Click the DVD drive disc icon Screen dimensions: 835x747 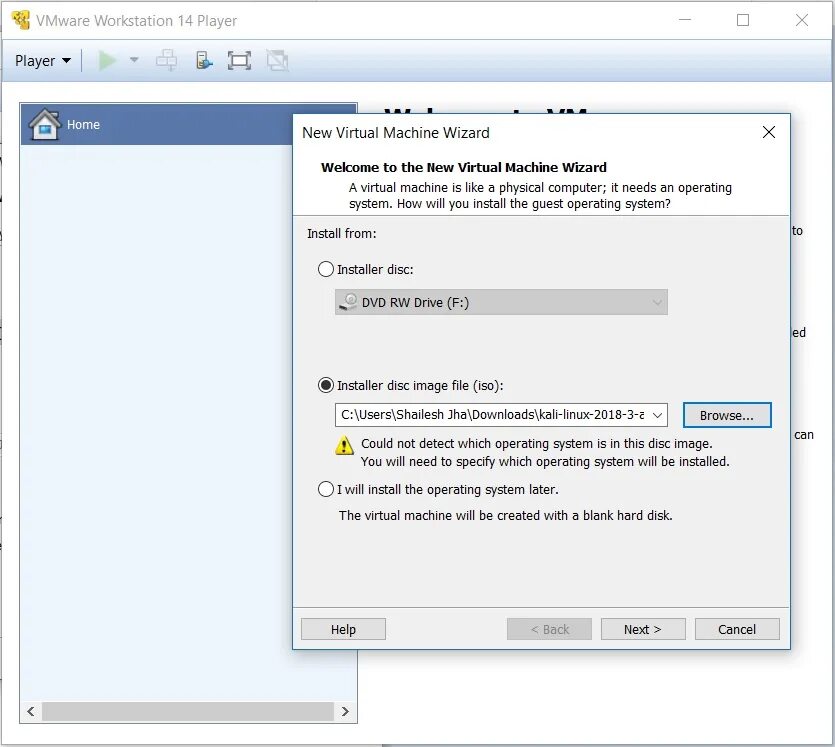(x=349, y=302)
